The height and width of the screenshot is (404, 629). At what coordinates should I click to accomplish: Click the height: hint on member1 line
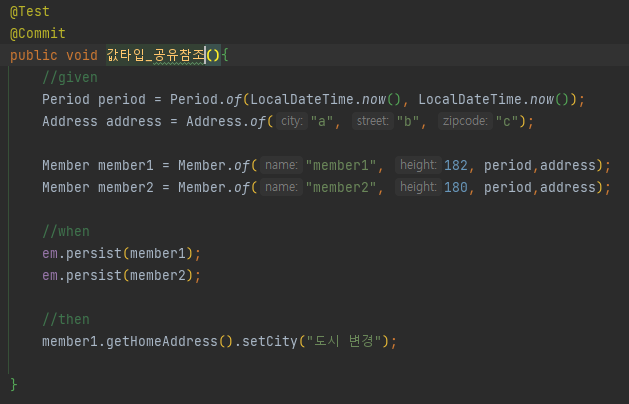(x=418, y=165)
